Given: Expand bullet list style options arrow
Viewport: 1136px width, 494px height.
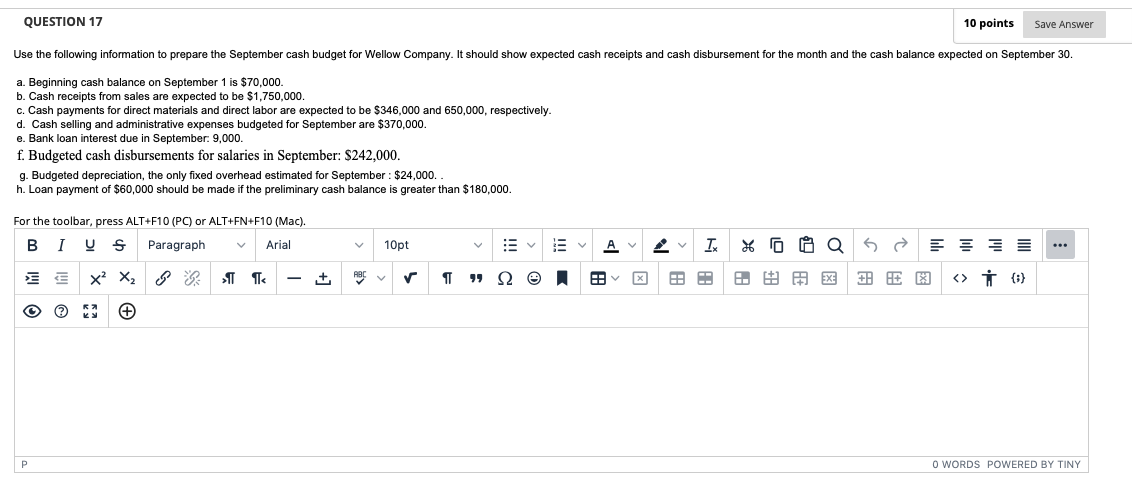Looking at the screenshot, I should [x=531, y=246].
